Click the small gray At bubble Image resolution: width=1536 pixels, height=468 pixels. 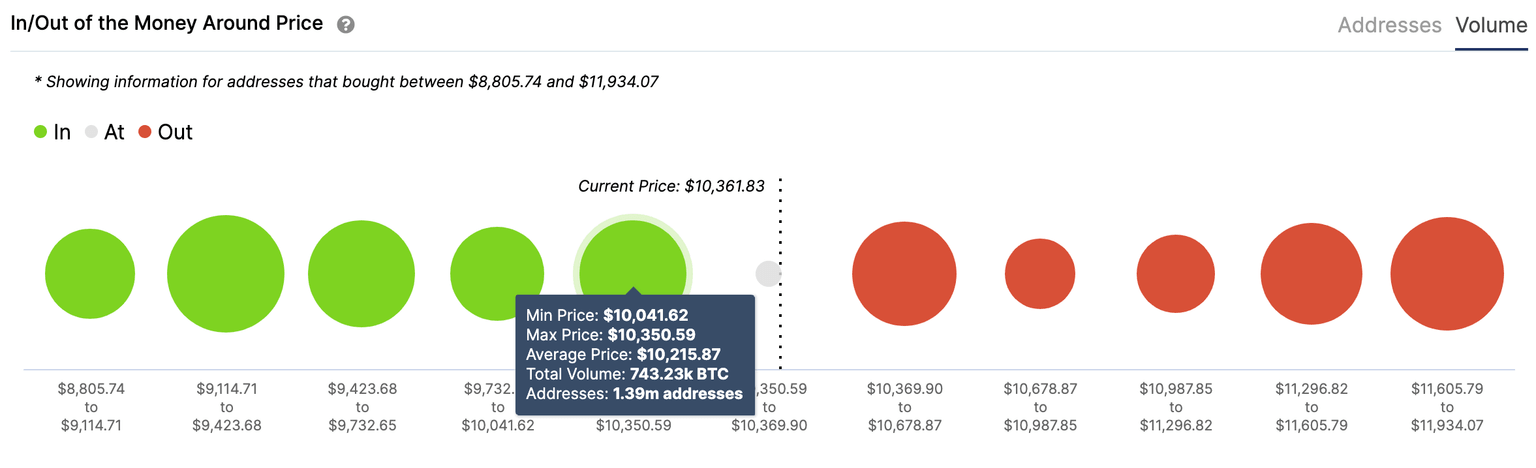tap(767, 273)
